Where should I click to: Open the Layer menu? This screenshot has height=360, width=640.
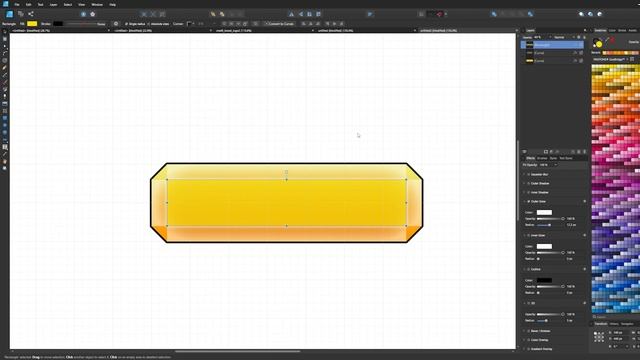pos(53,4)
